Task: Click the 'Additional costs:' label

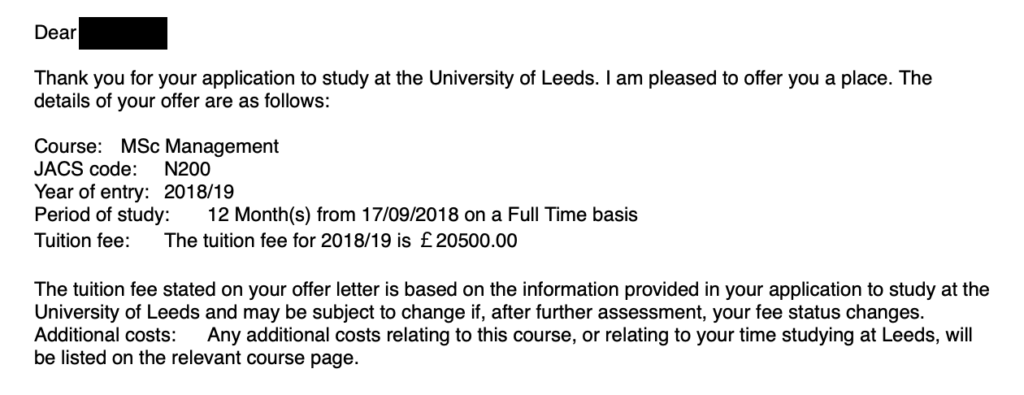Action: coord(105,336)
